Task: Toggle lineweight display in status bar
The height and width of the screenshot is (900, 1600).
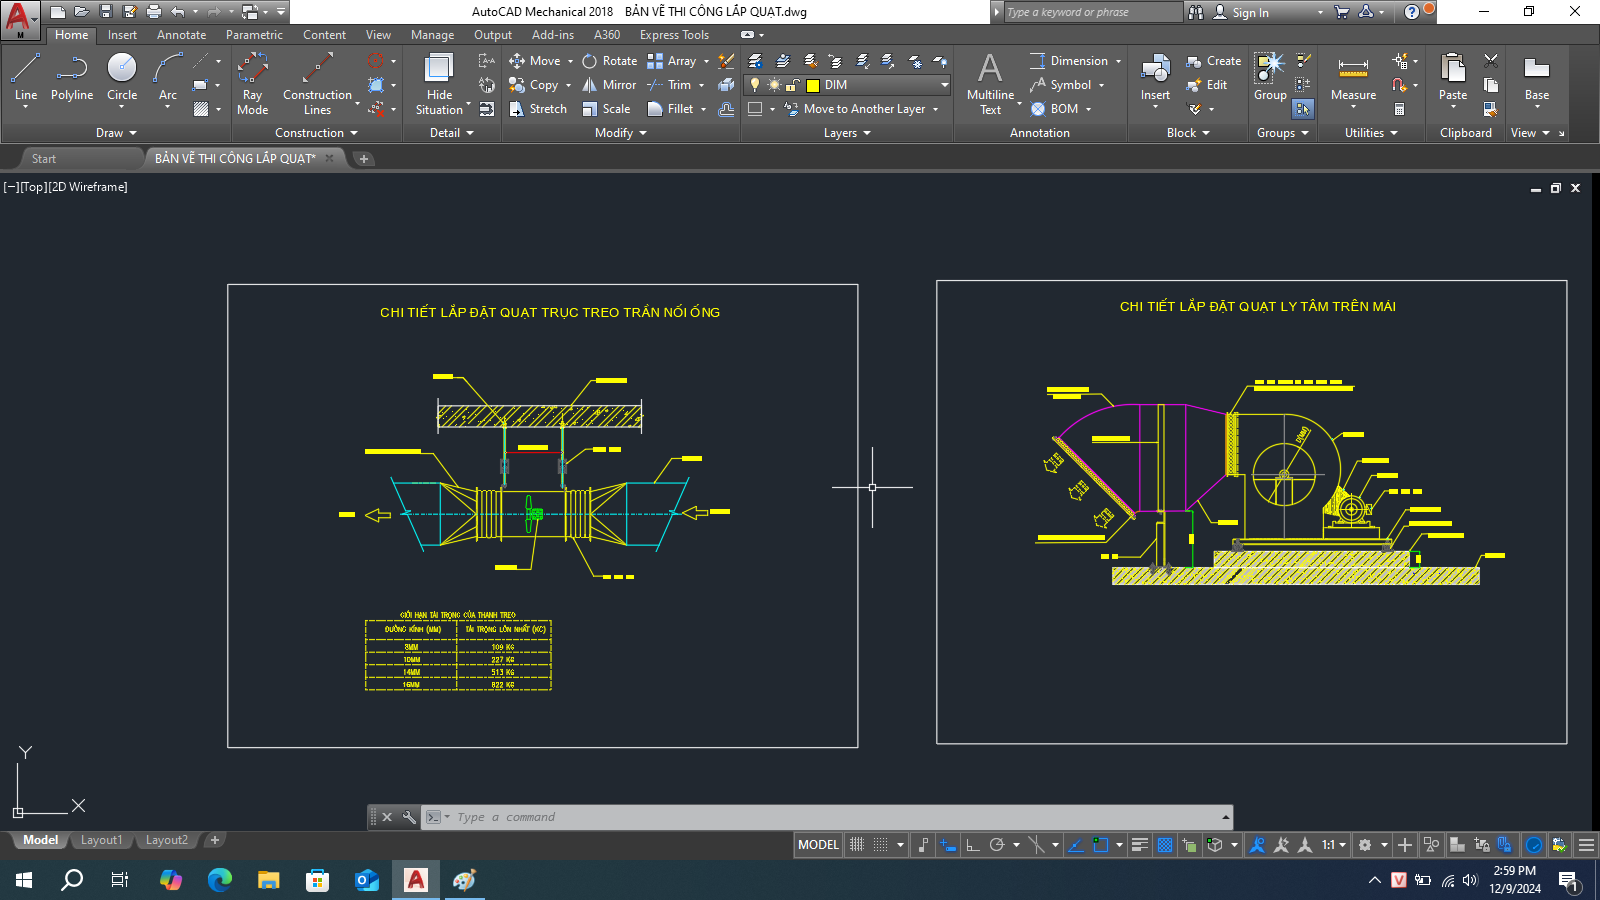Action: pyautogui.click(x=1139, y=845)
